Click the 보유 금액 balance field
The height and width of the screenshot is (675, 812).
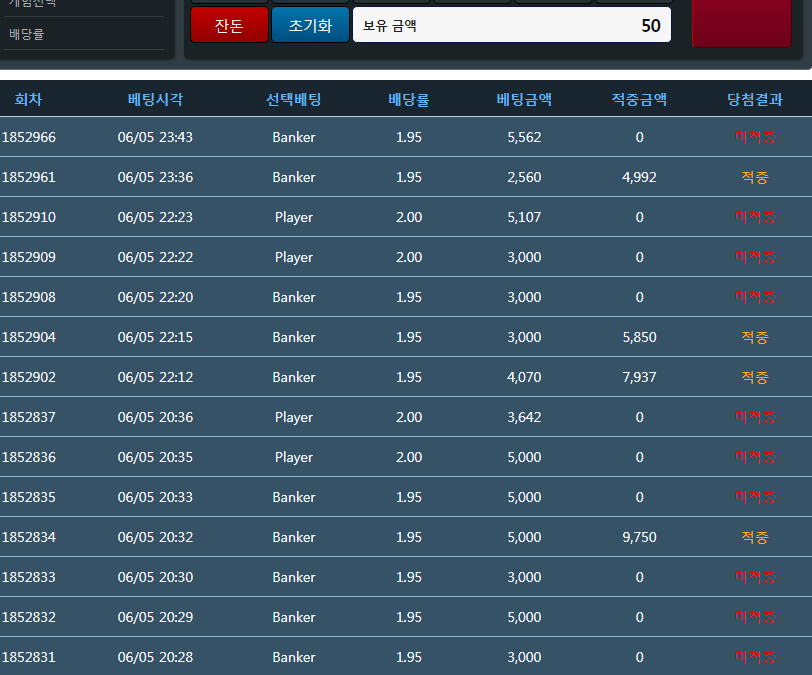pyautogui.click(x=512, y=25)
